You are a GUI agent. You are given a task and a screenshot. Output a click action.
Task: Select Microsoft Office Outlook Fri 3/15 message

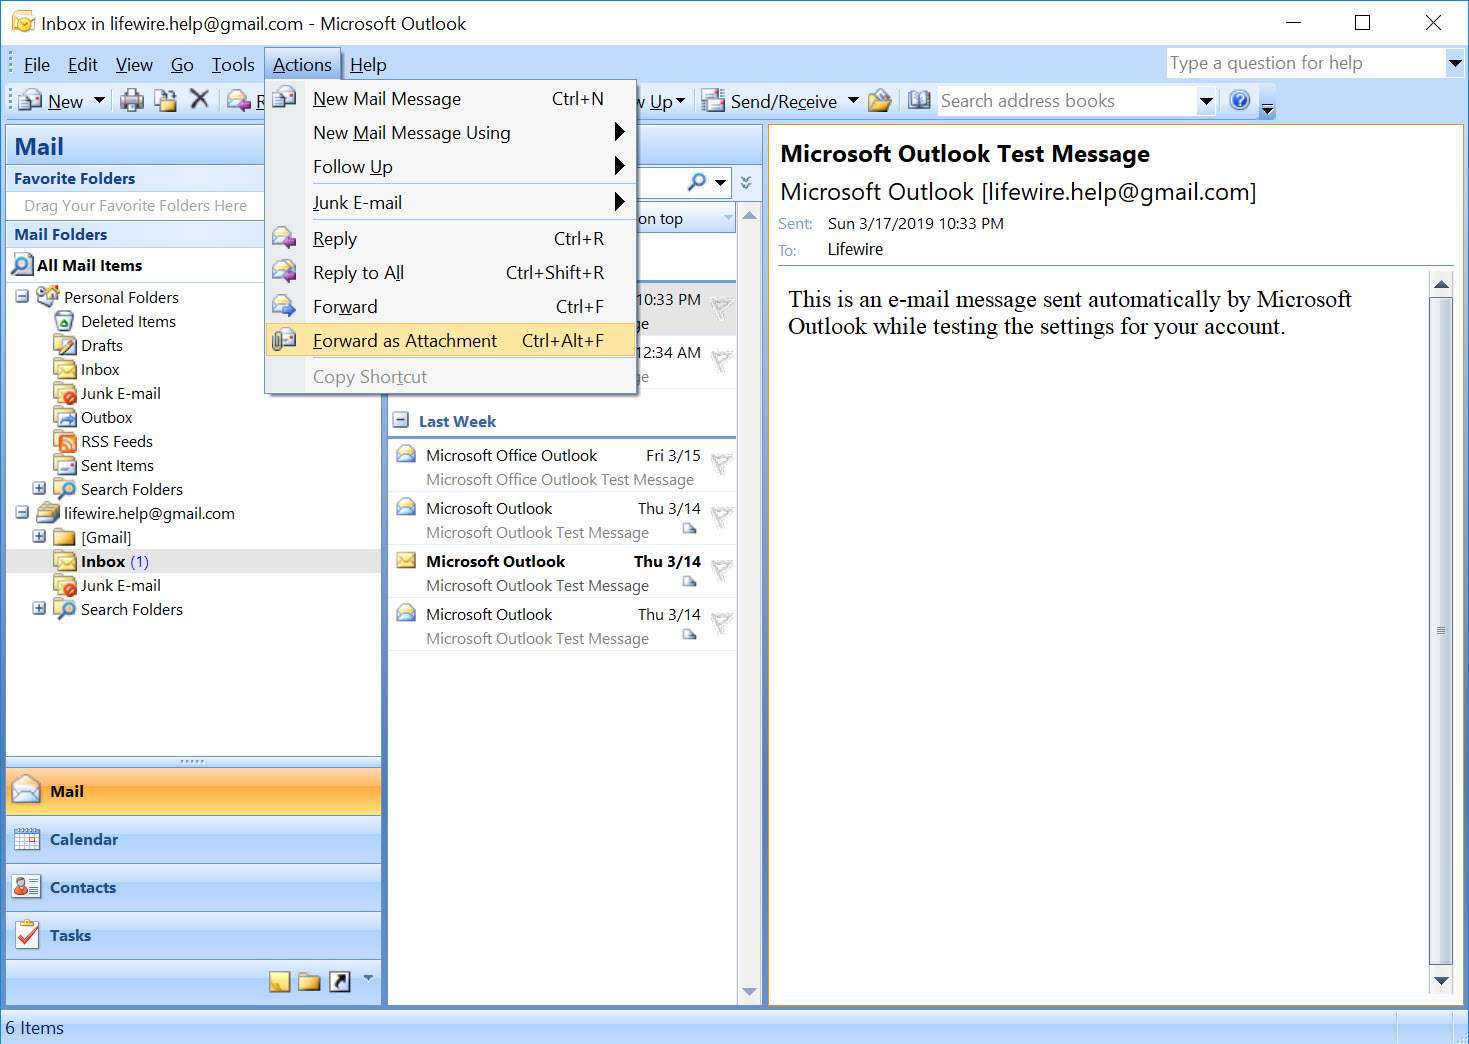562,467
